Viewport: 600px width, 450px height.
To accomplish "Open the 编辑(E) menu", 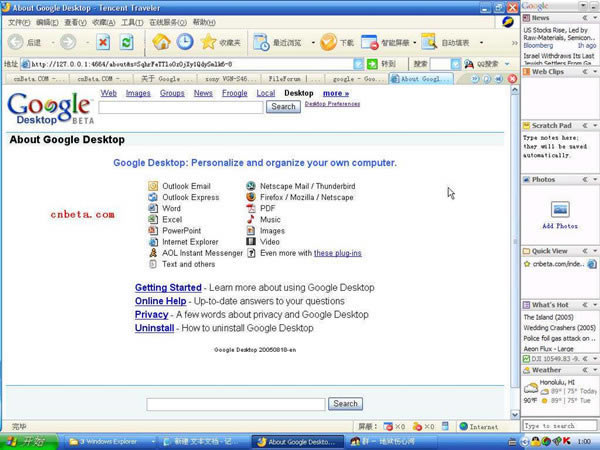I will point(47,23).
